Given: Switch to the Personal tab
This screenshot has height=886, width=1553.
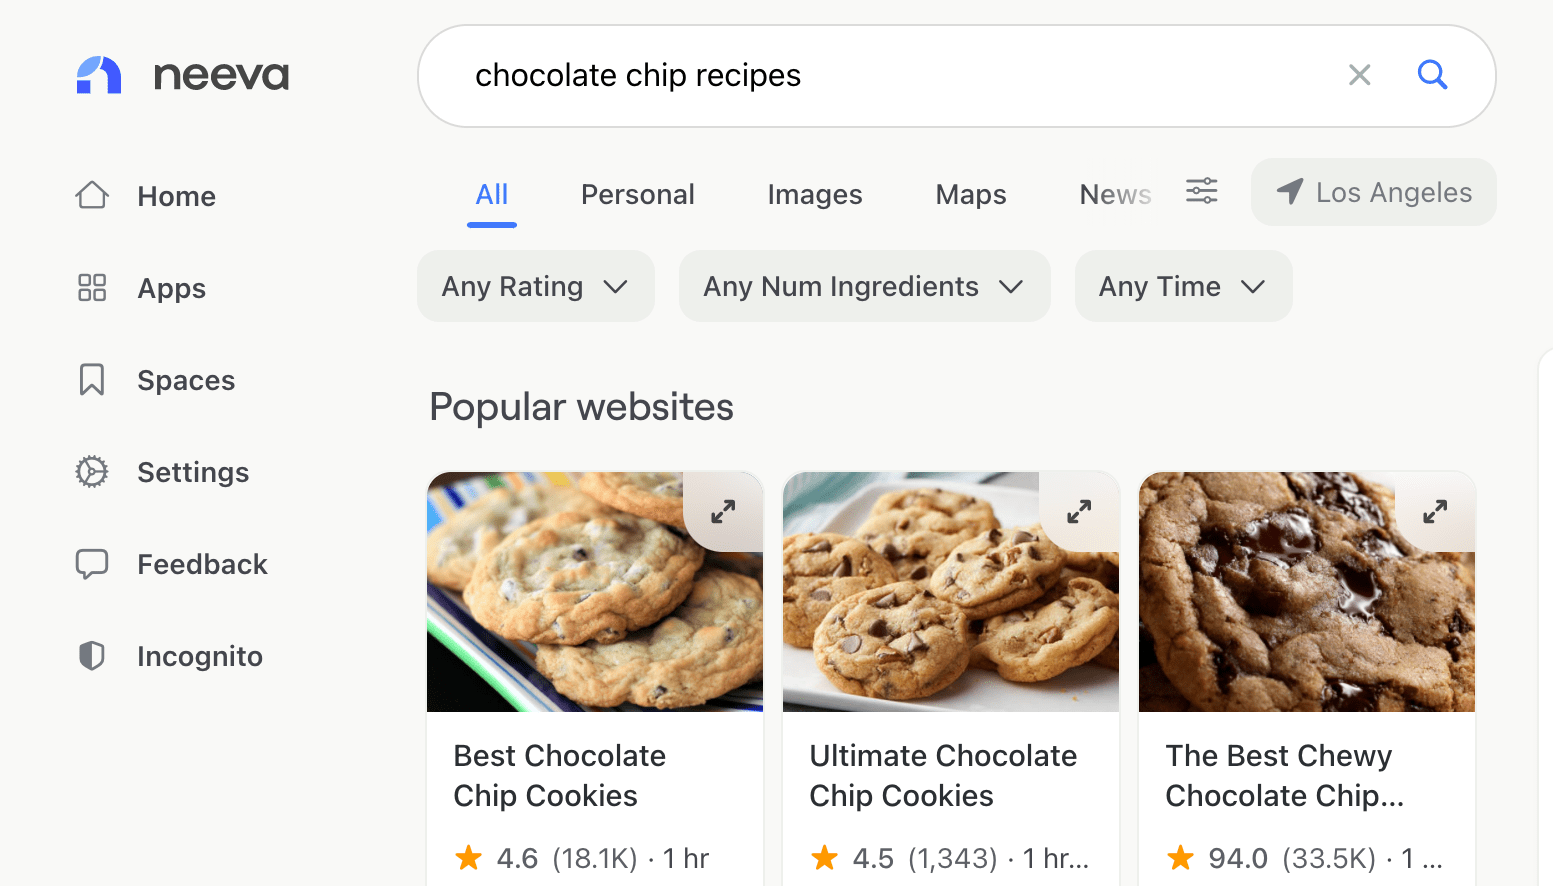Looking at the screenshot, I should pos(638,194).
